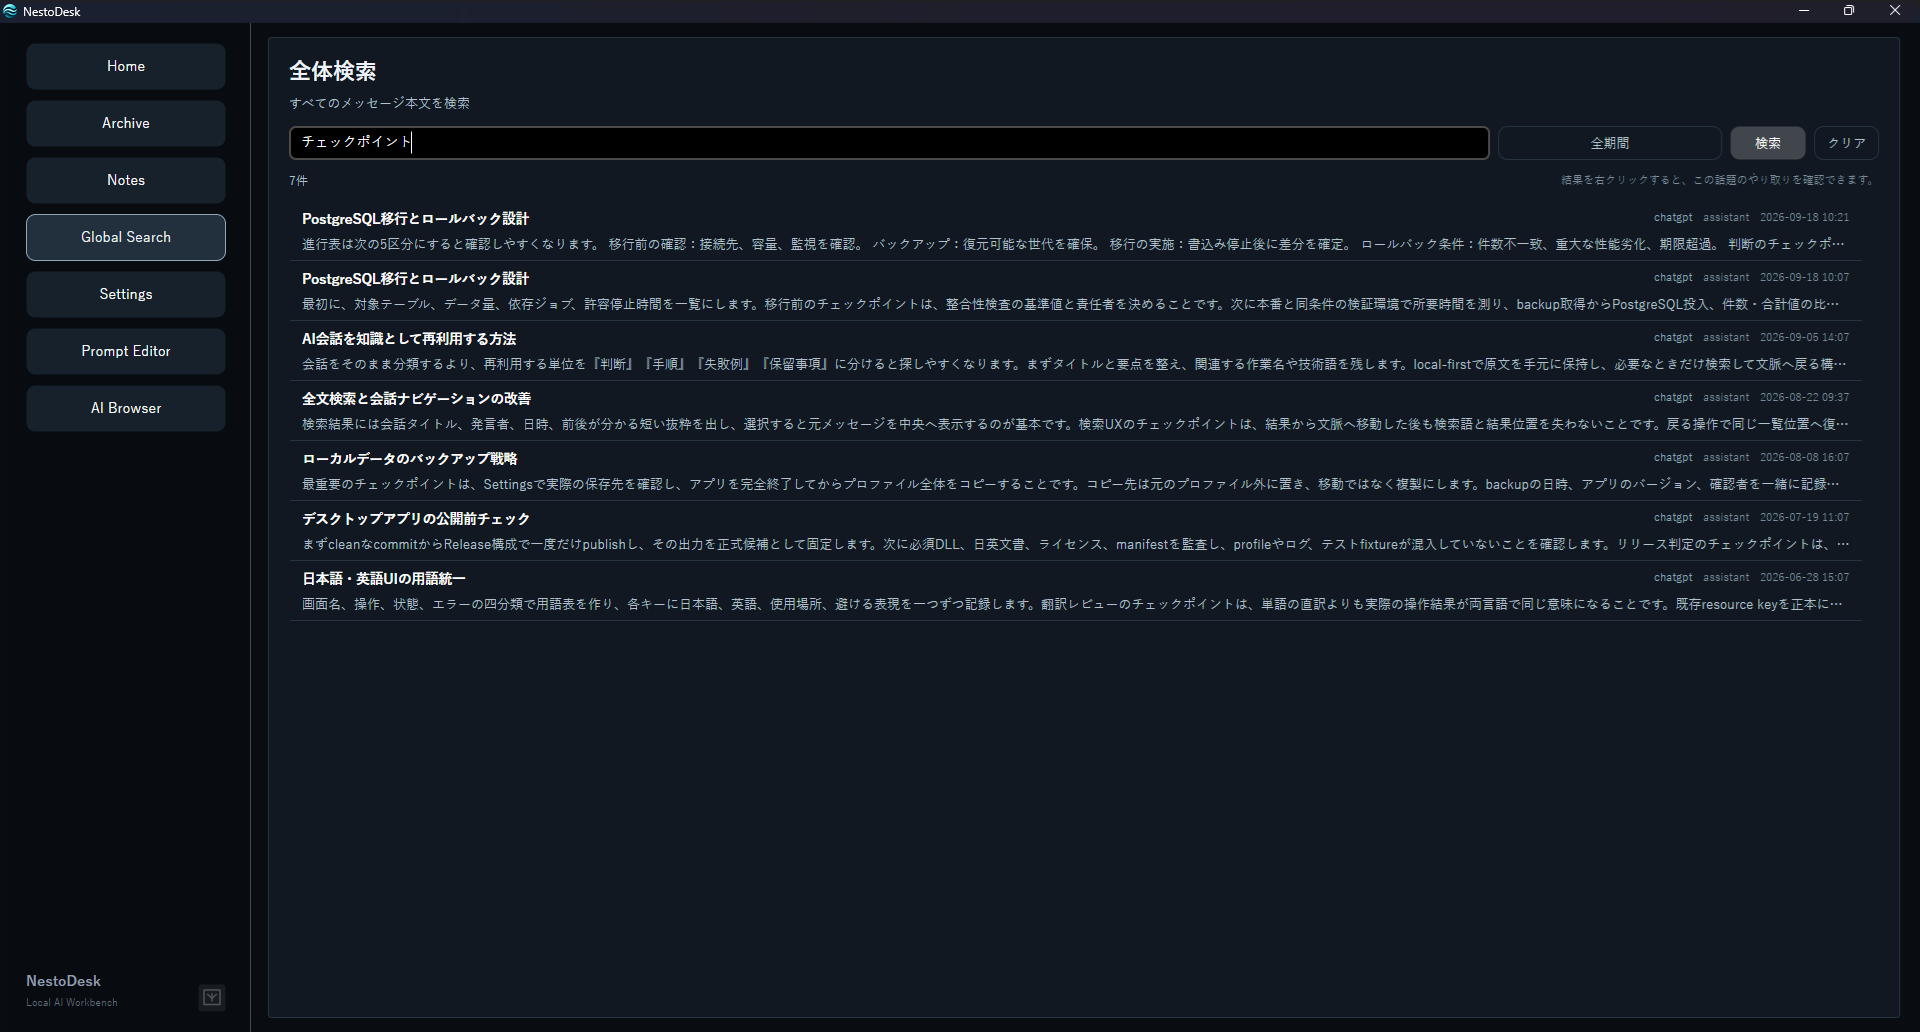1920x1032 pixels.
Task: Focus the search field containing チェックポイント
Action: (889, 143)
